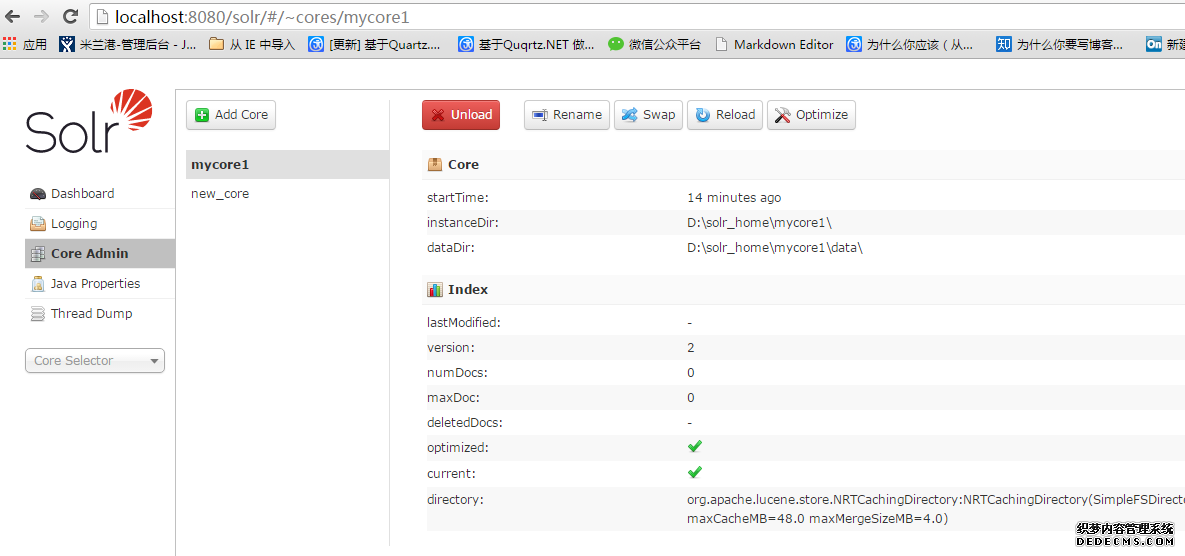The image size is (1185, 556).
Task: Select Core Admin menu item
Action: pyautogui.click(x=89, y=254)
